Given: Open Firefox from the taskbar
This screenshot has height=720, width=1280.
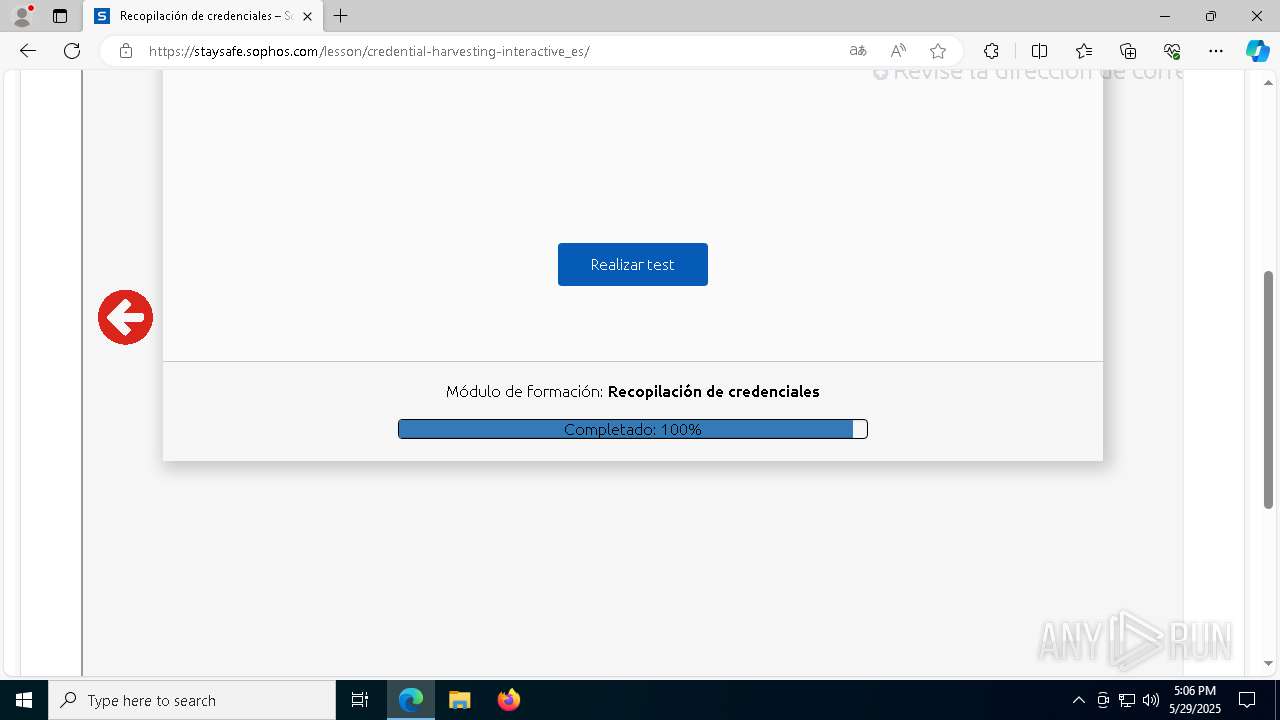Looking at the screenshot, I should coord(508,700).
